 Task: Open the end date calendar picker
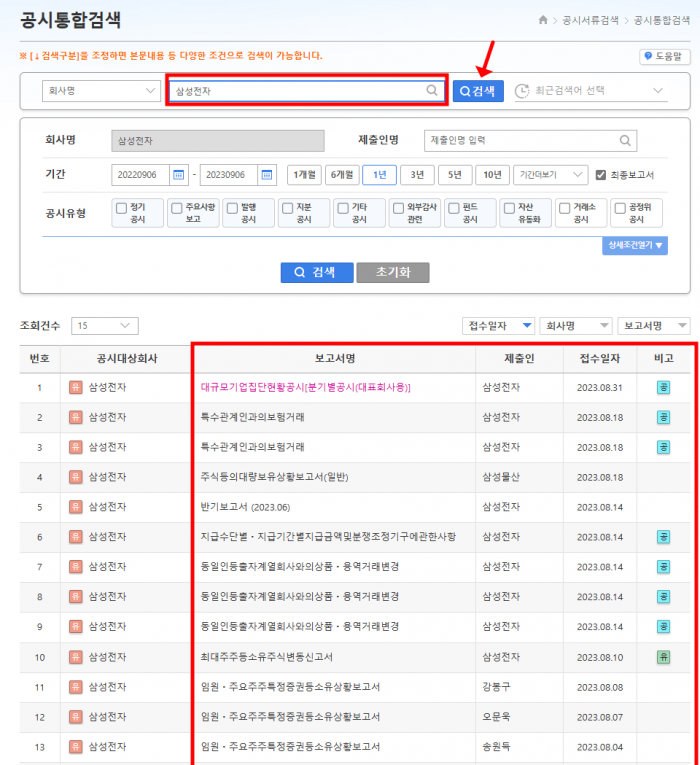[266, 175]
